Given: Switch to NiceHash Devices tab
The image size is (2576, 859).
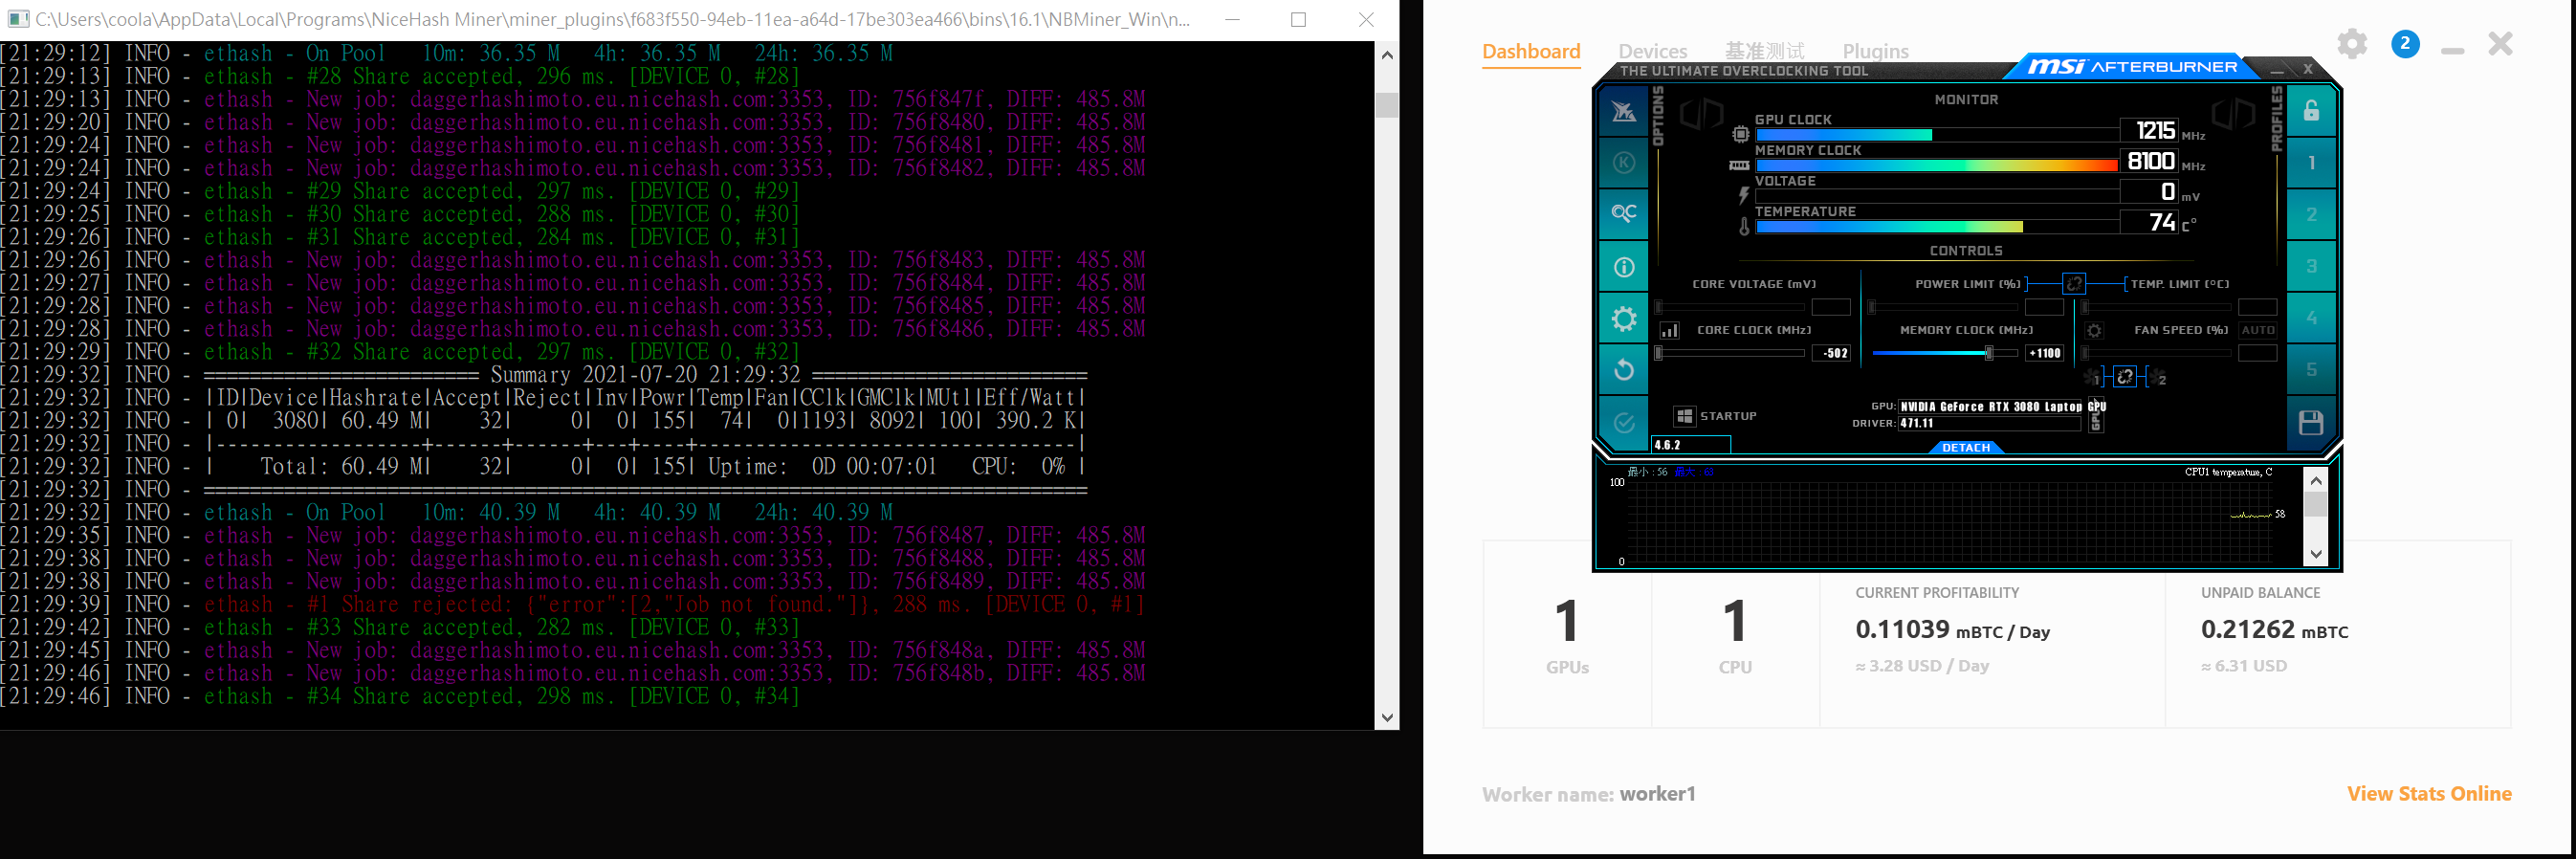Looking at the screenshot, I should (x=1652, y=51).
